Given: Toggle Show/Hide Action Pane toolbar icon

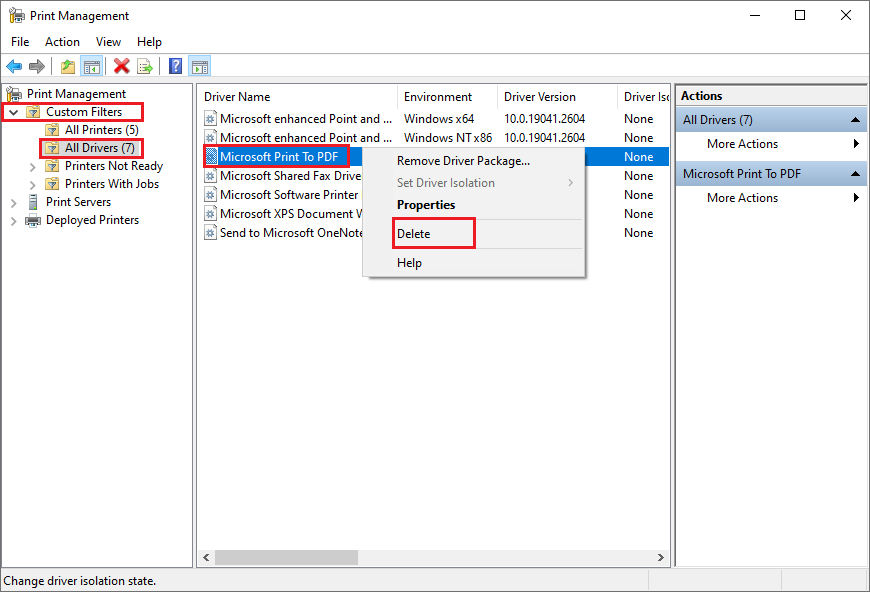Looking at the screenshot, I should [x=200, y=67].
